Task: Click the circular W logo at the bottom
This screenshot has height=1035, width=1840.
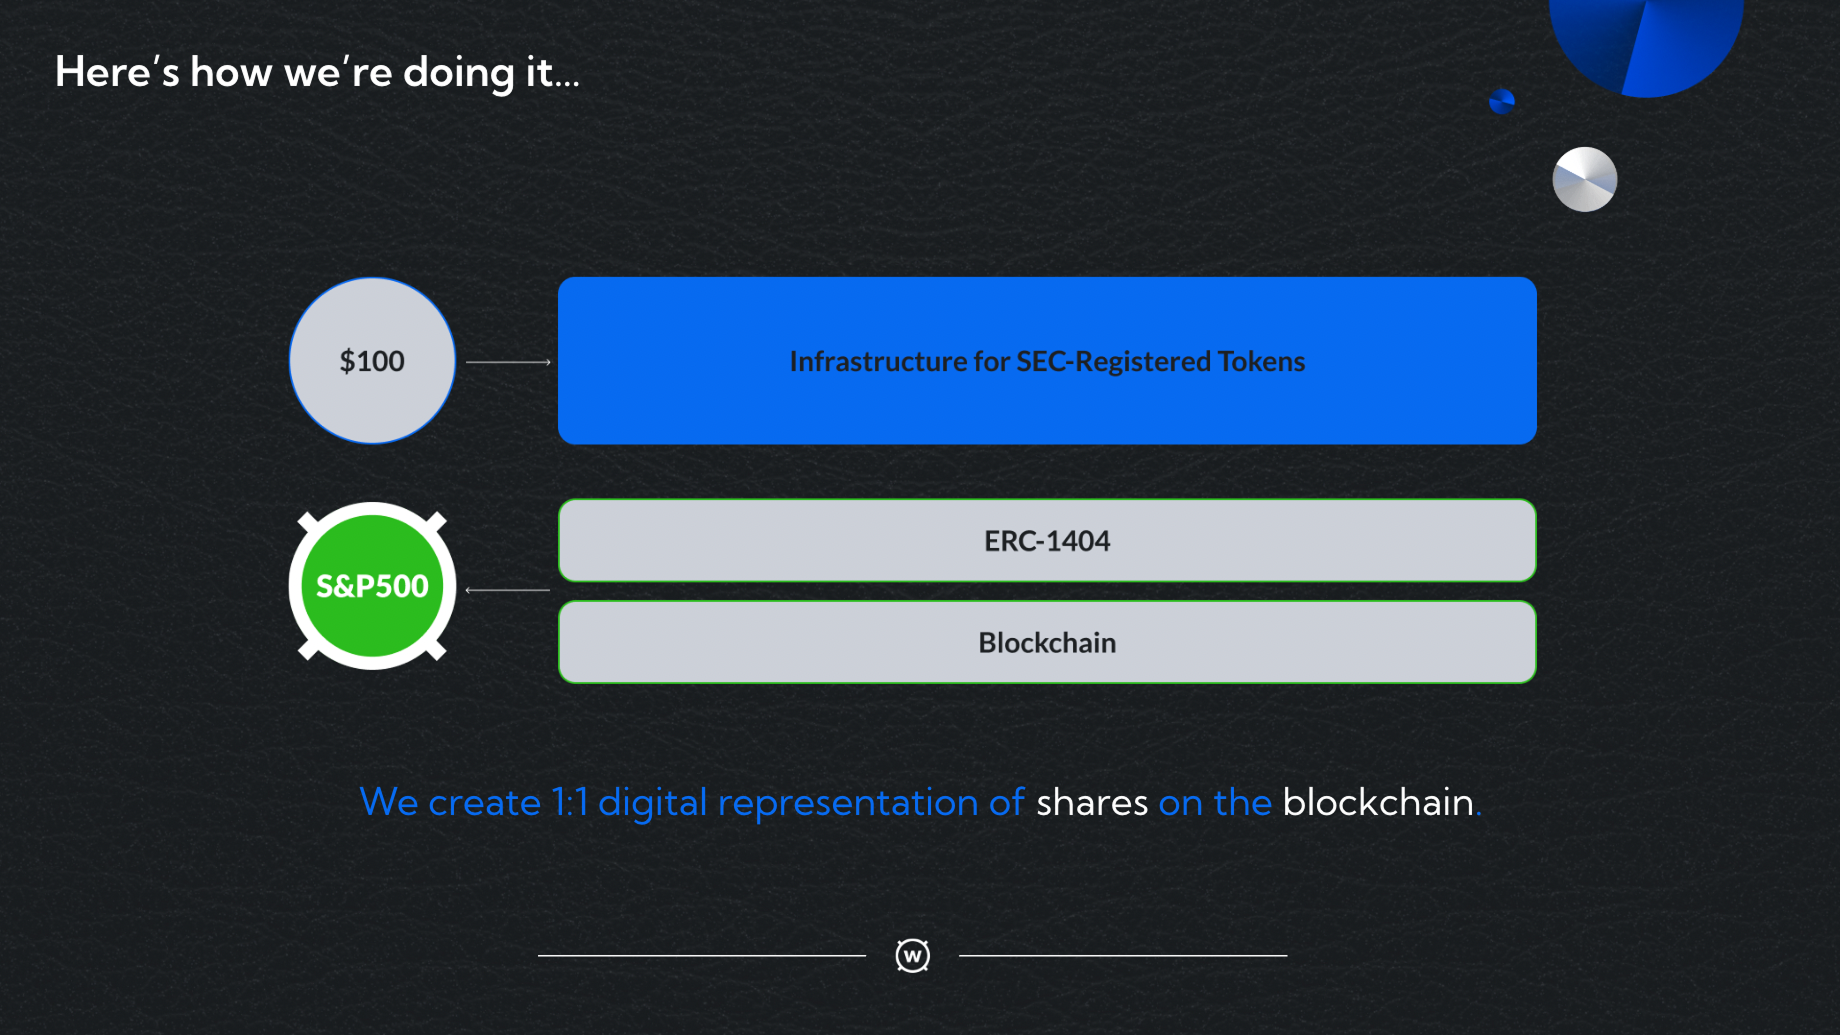Action: click(x=912, y=956)
